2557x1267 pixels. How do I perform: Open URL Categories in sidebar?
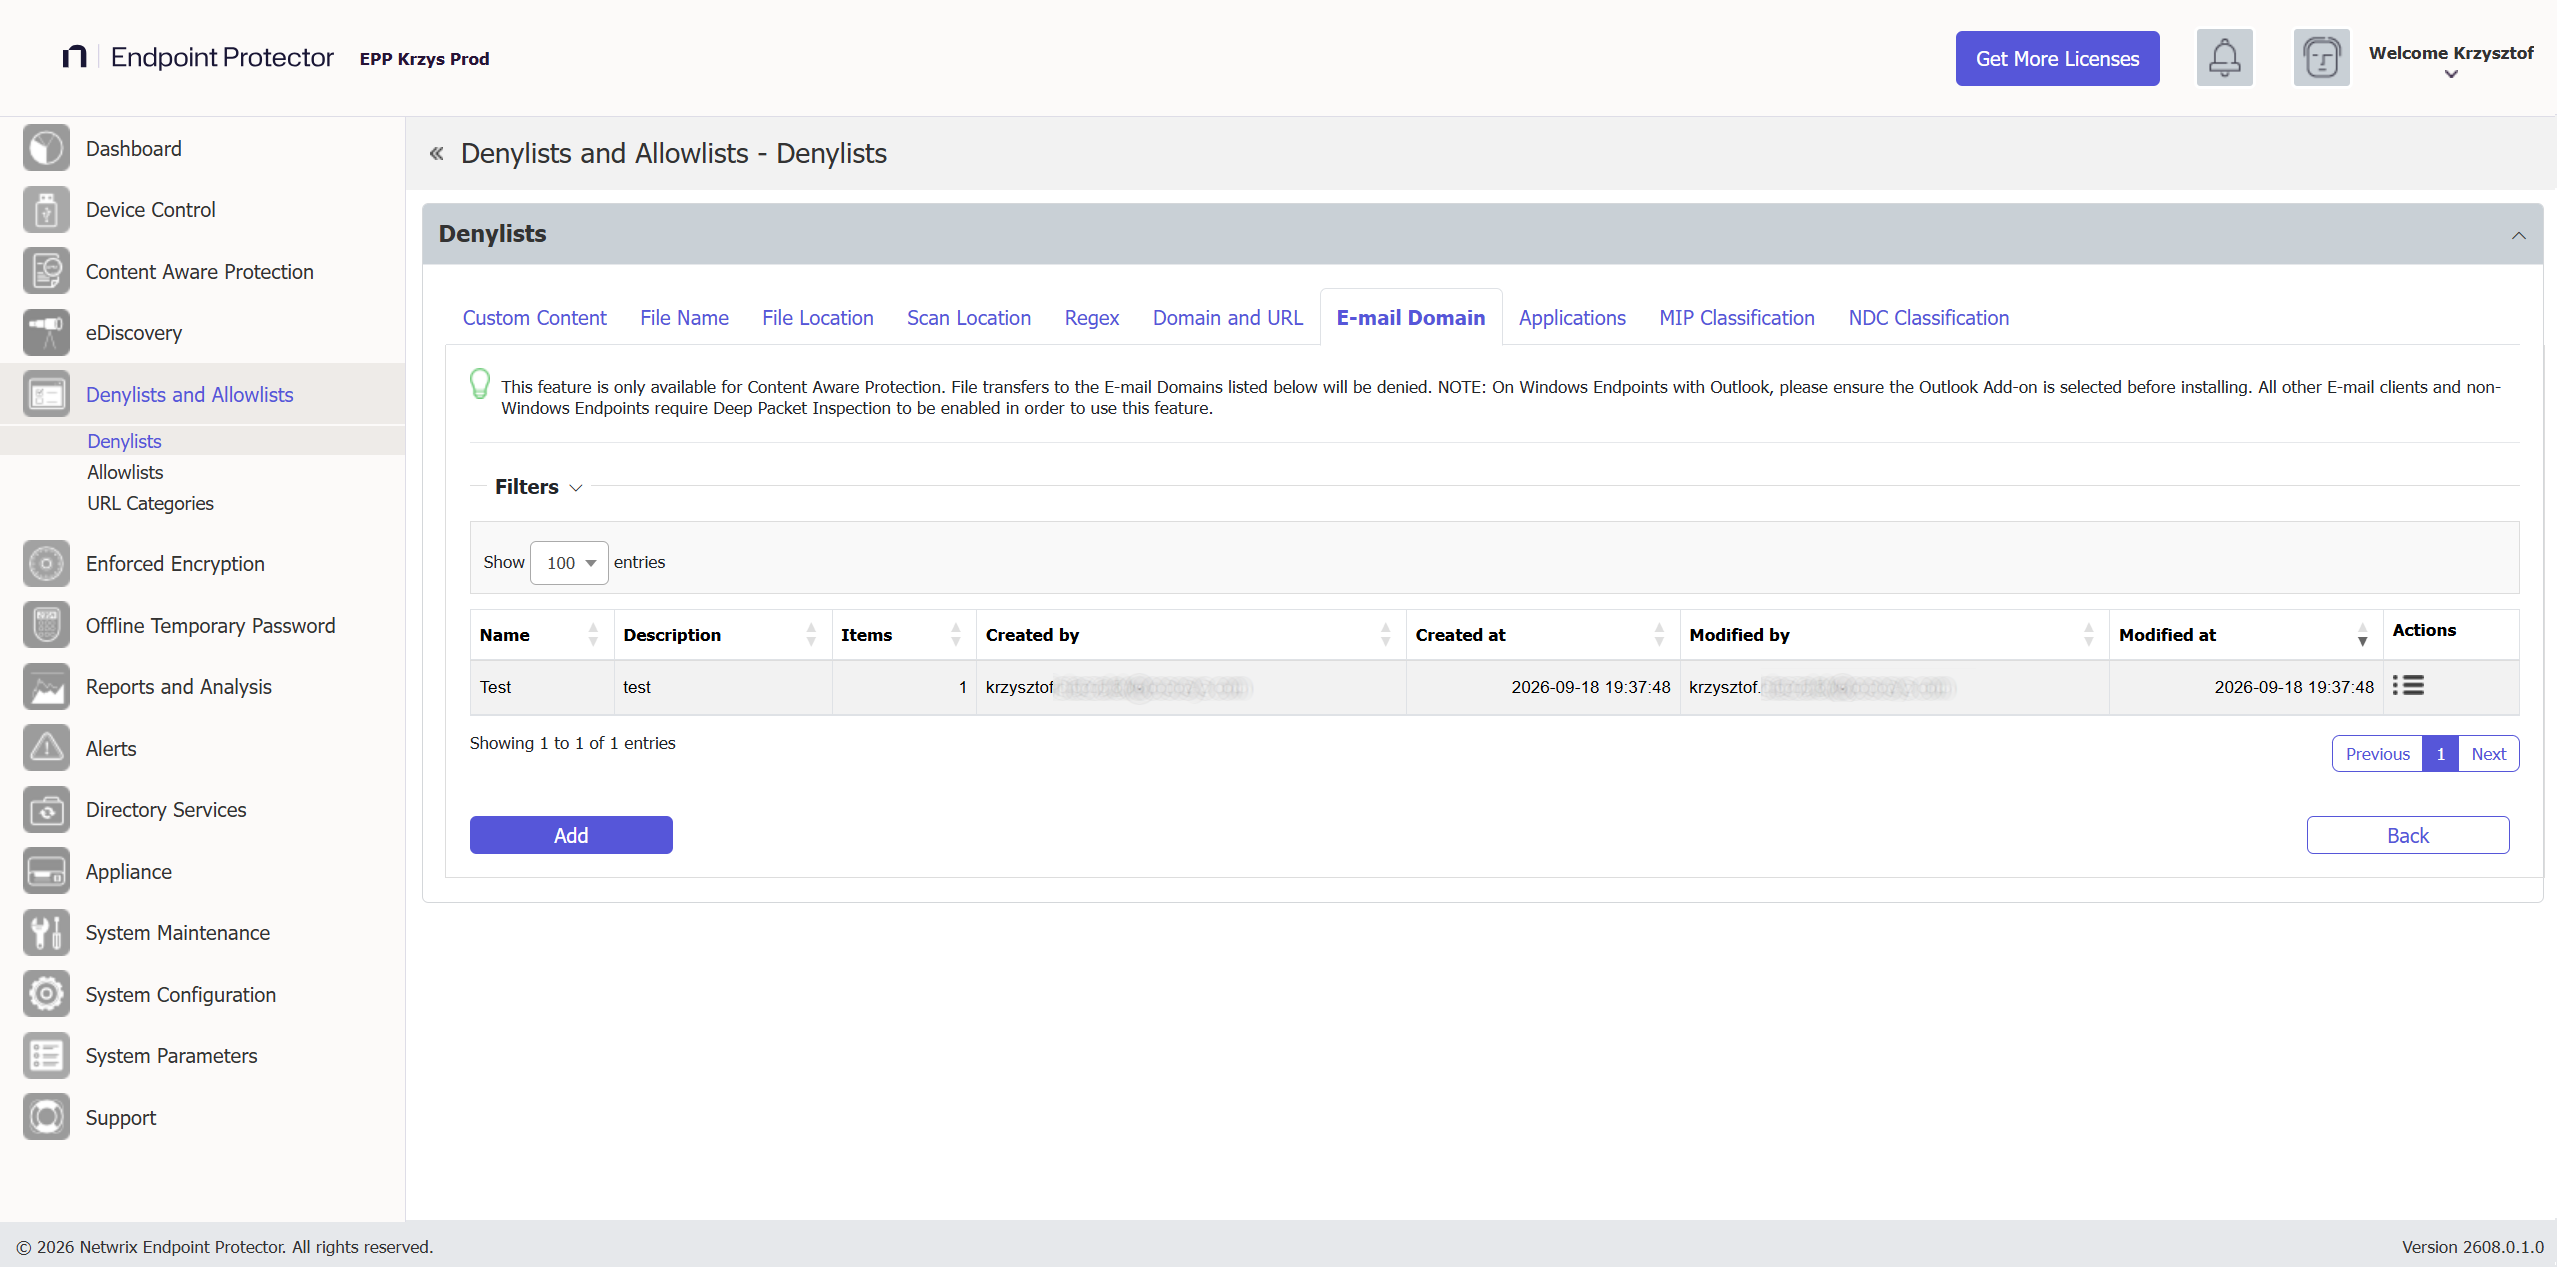150,503
